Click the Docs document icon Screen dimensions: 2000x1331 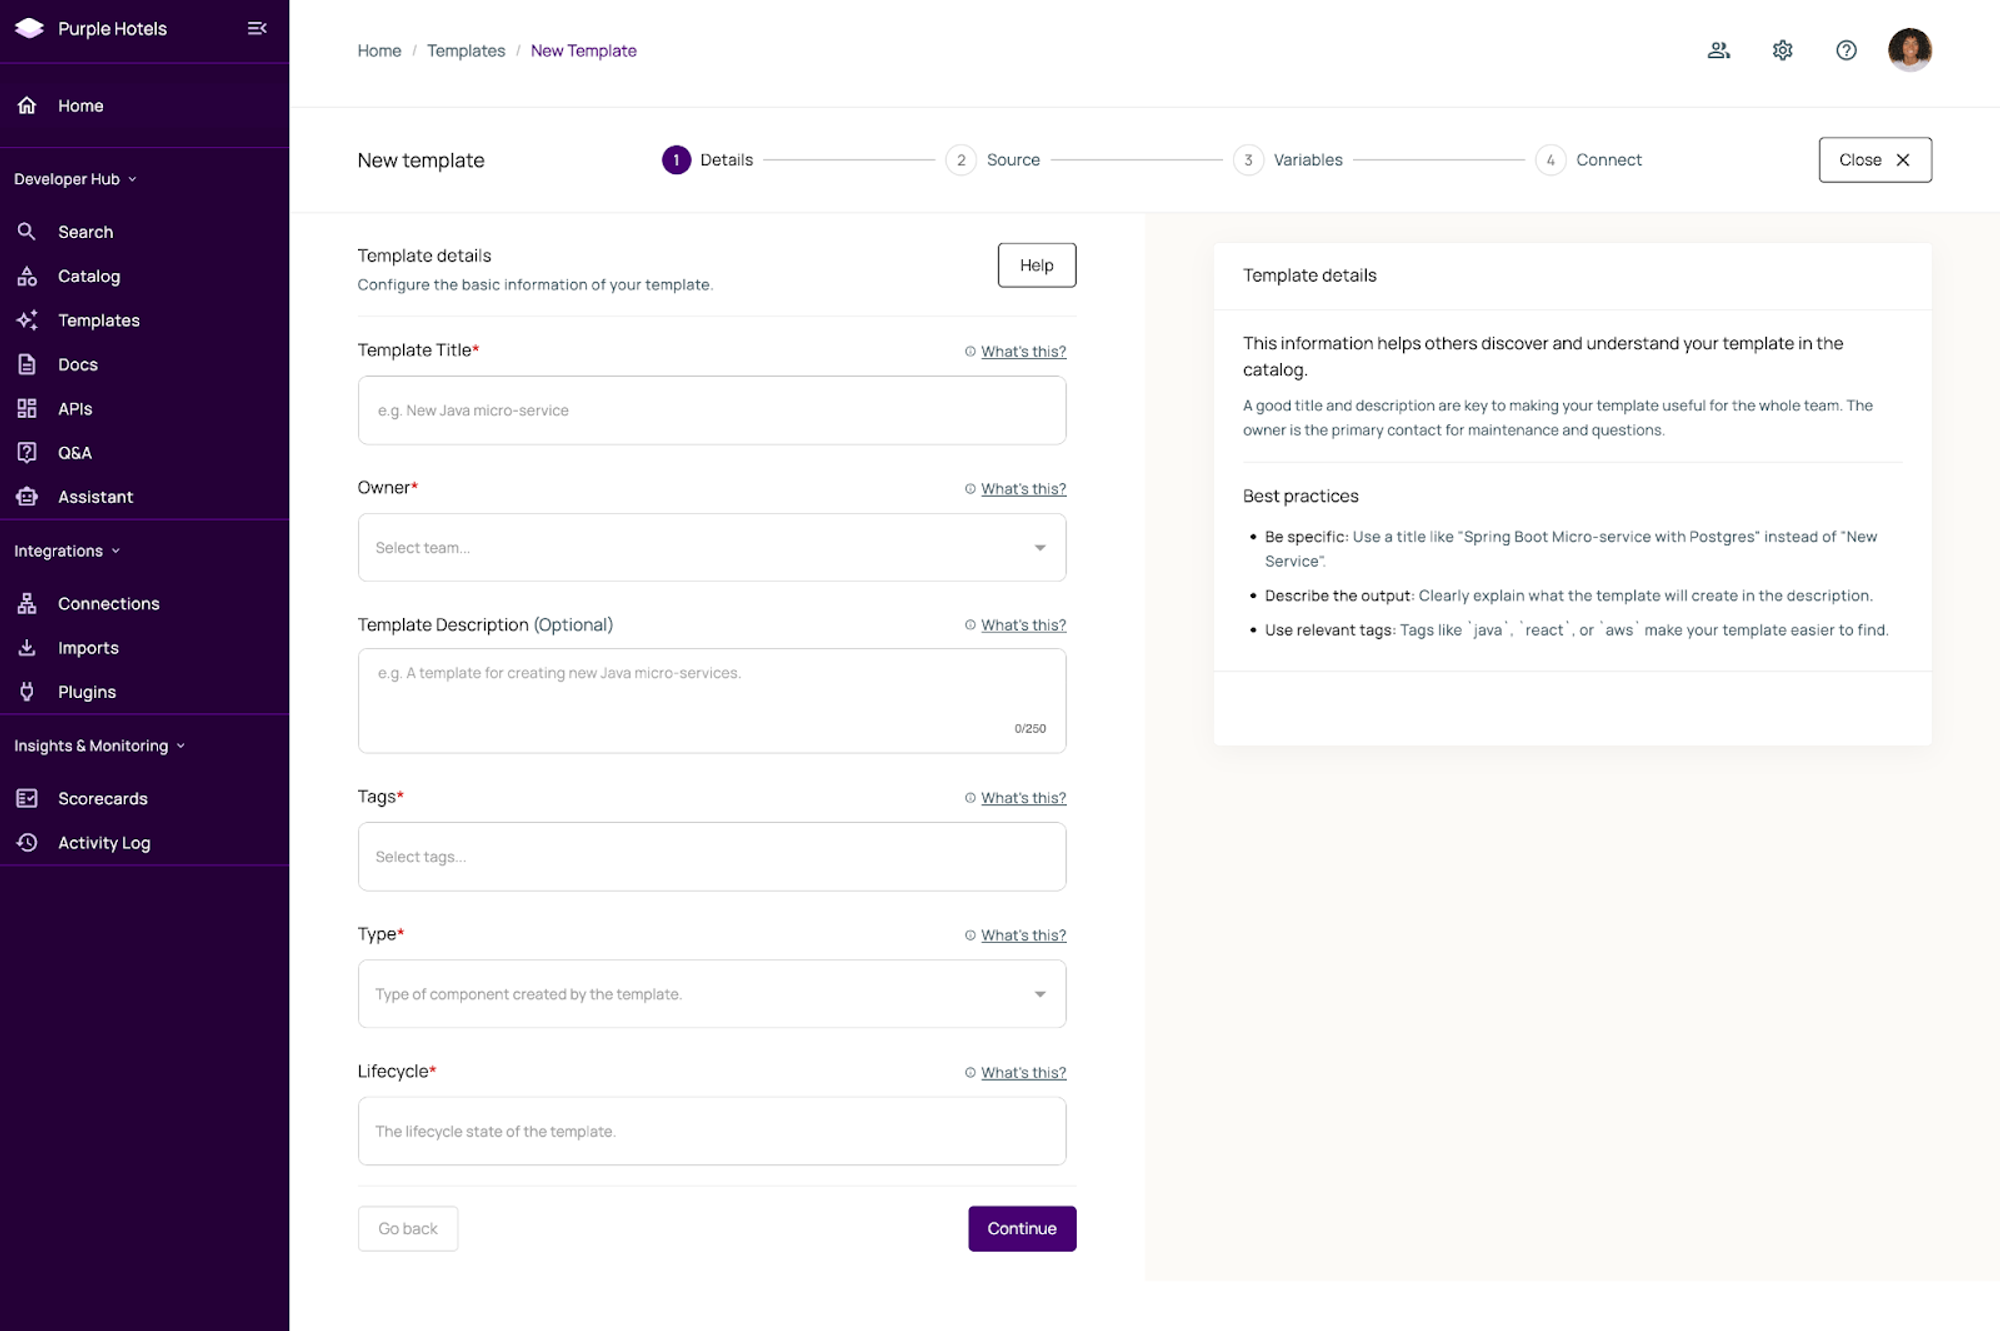pos(27,364)
